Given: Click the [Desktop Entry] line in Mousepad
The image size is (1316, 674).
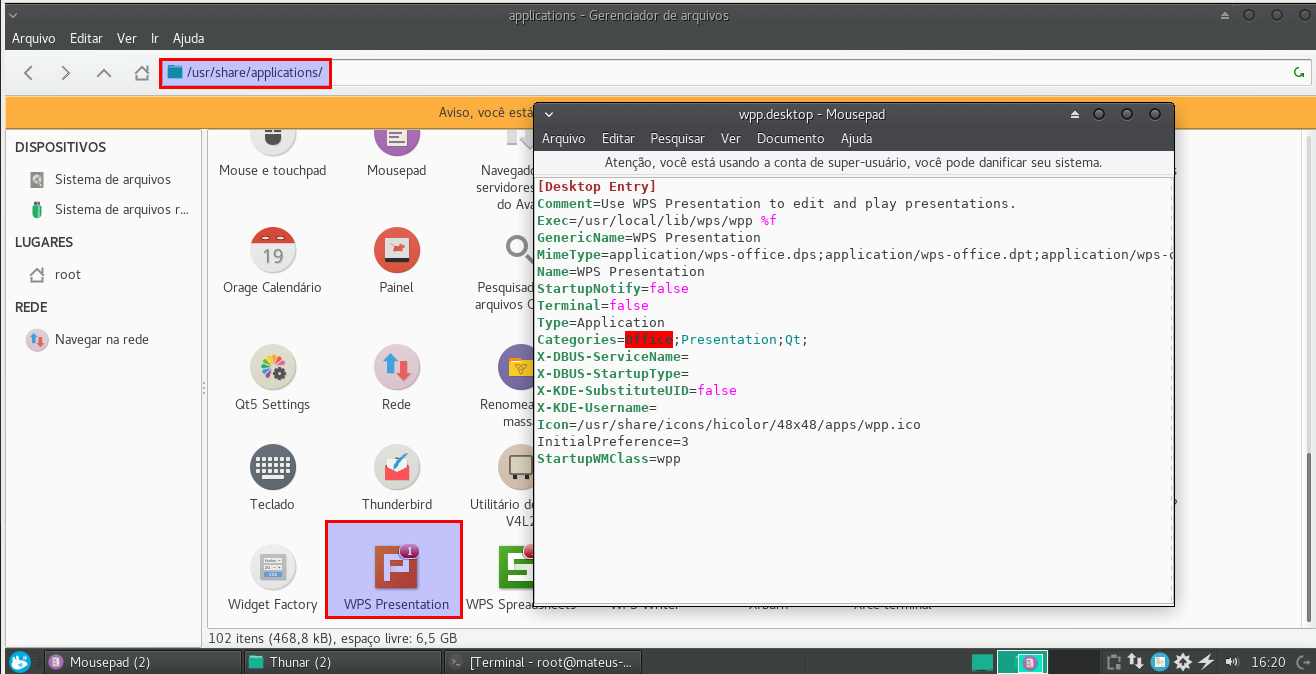Looking at the screenshot, I should point(596,187).
